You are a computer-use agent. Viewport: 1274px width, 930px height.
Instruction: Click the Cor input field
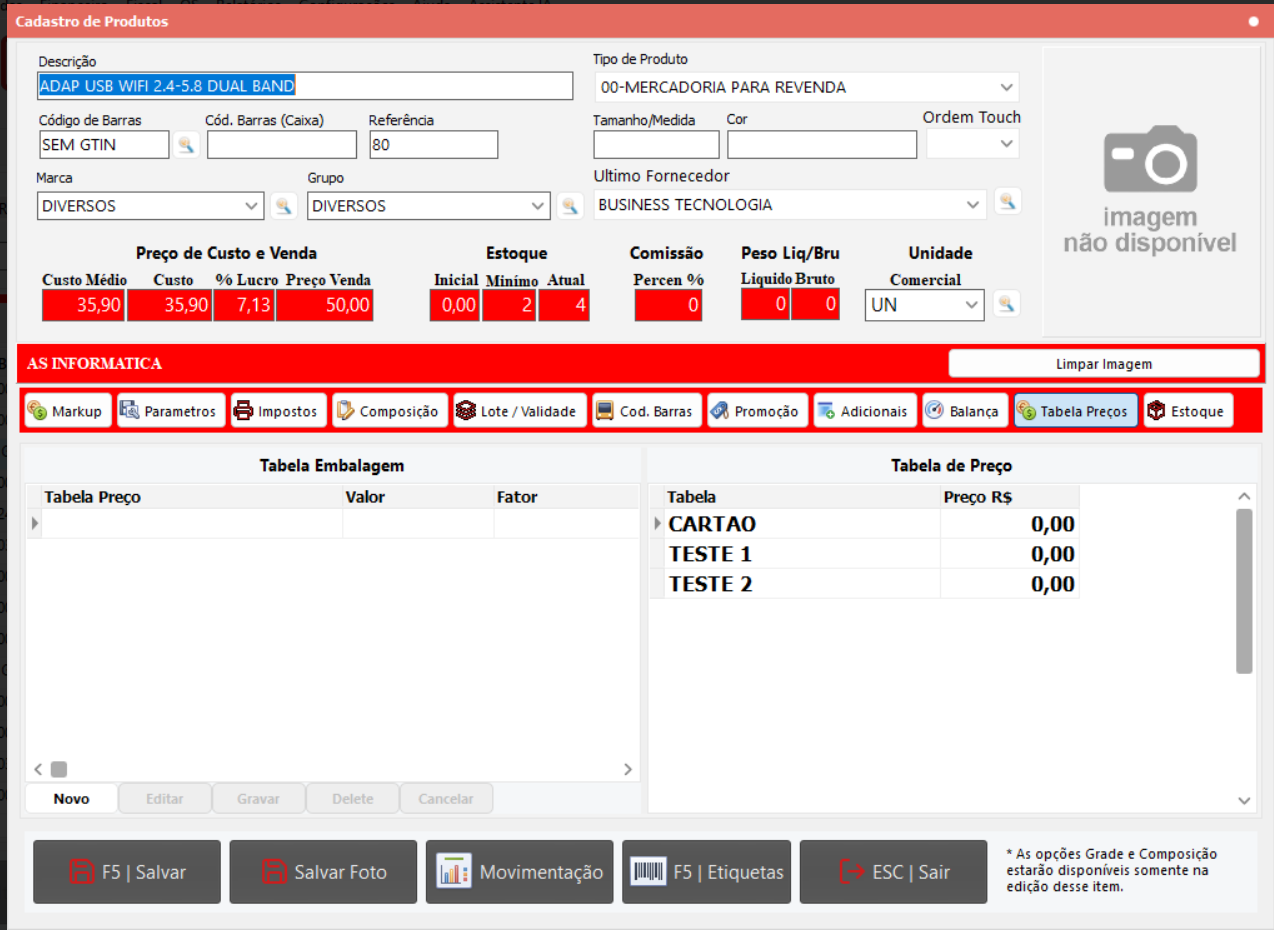click(x=822, y=144)
